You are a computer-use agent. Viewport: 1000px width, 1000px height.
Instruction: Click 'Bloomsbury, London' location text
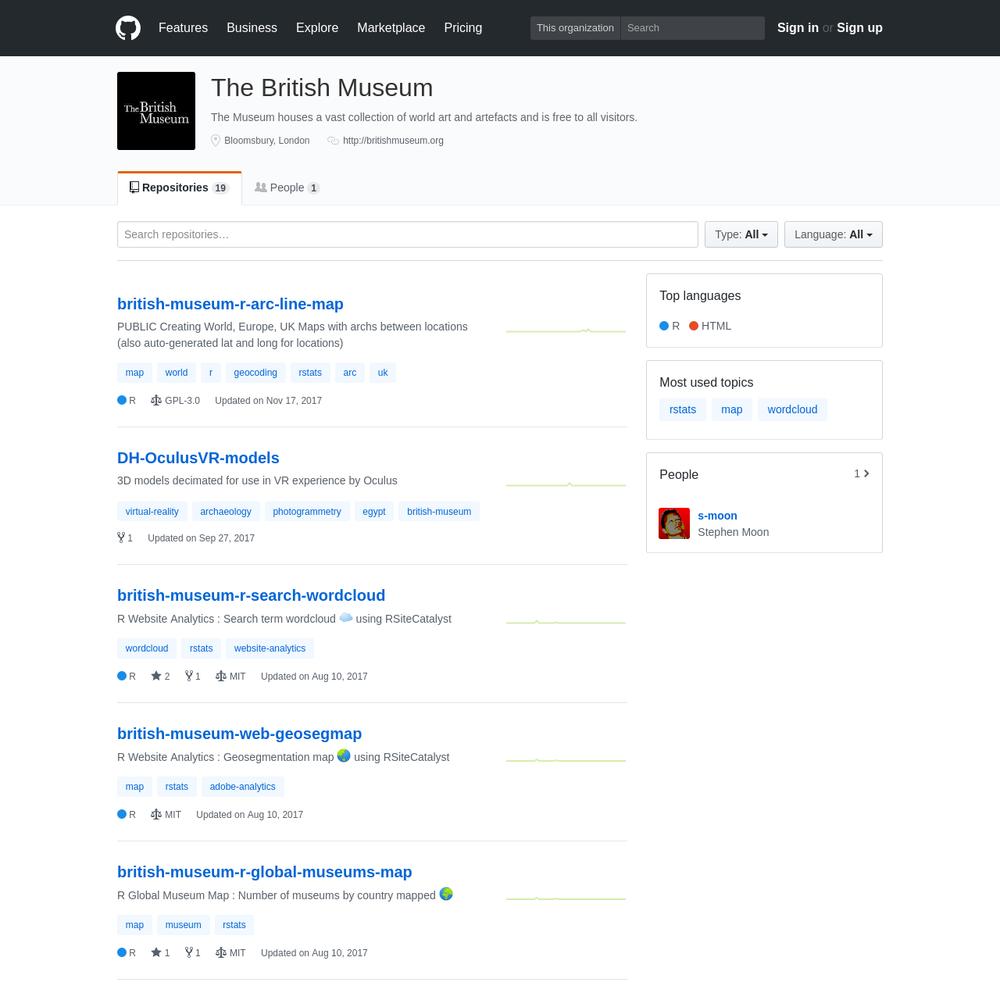click(x=267, y=140)
